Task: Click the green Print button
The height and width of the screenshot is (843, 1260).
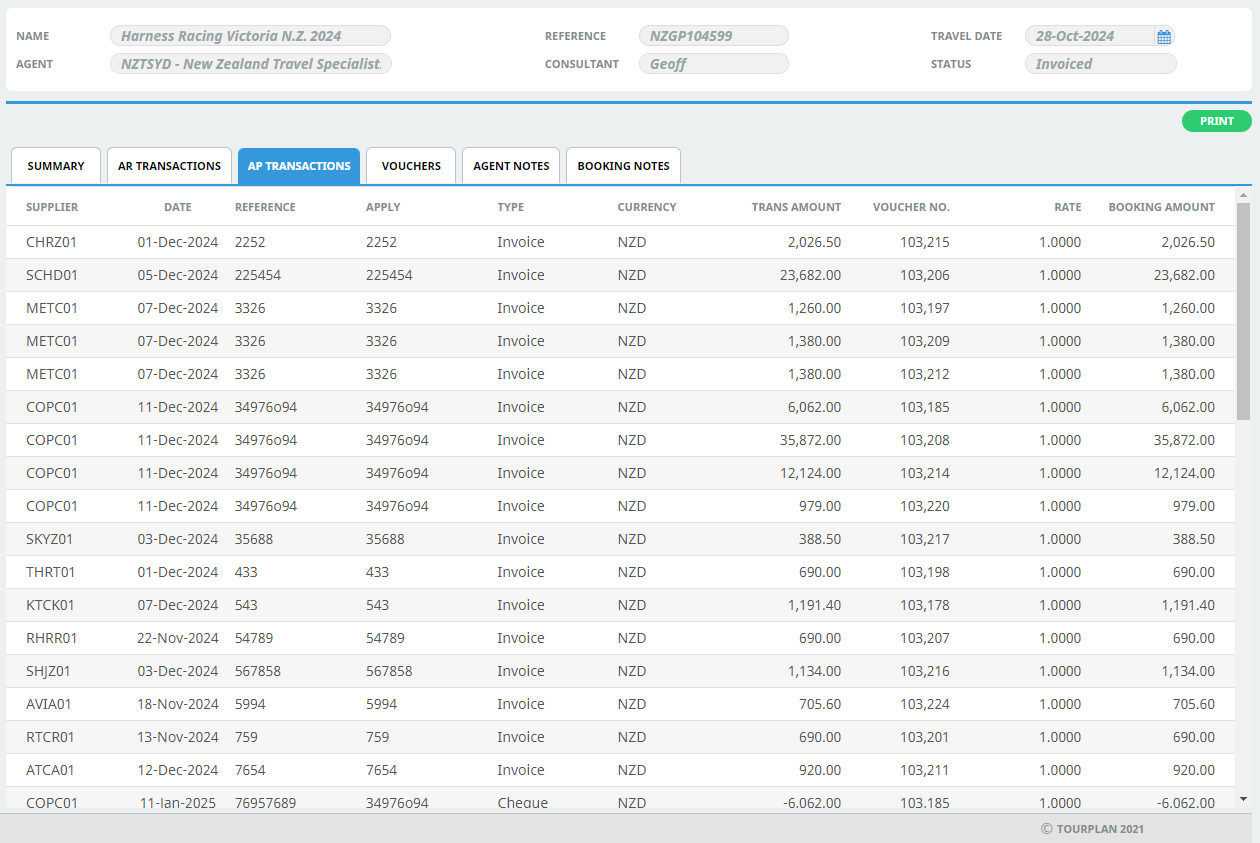Action: pyautogui.click(x=1216, y=121)
